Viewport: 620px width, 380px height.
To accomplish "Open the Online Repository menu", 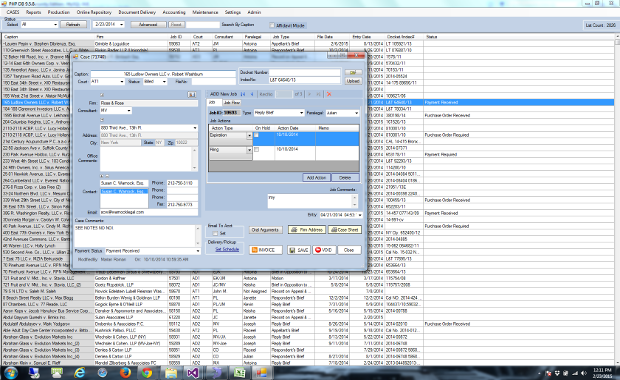I will (x=94, y=12).
